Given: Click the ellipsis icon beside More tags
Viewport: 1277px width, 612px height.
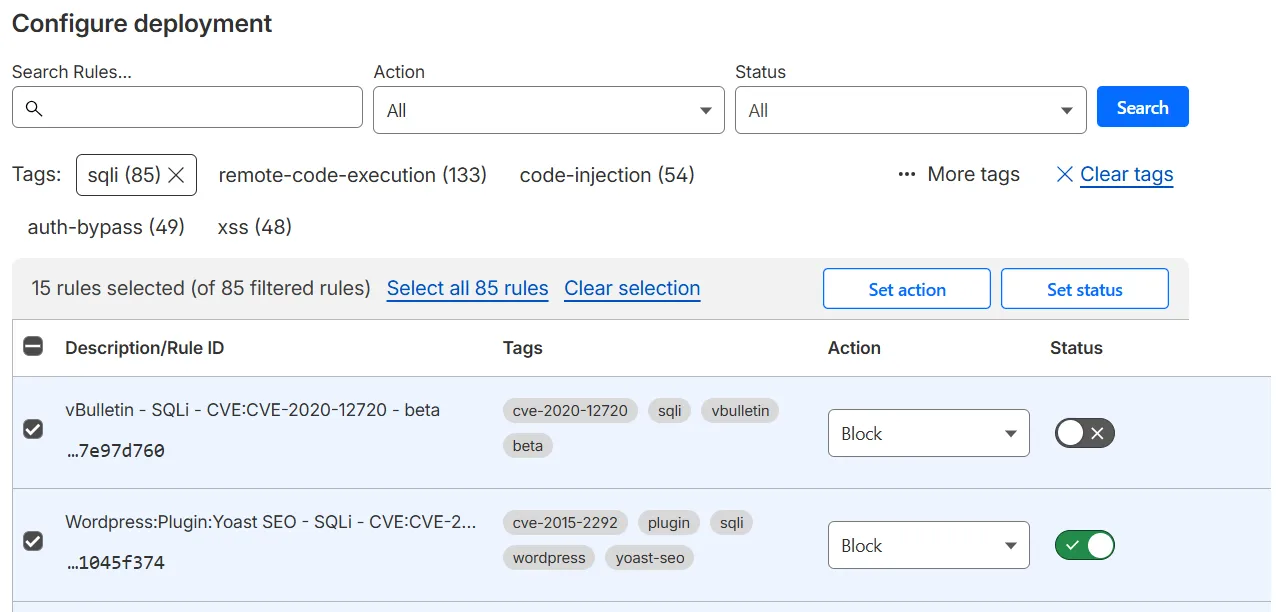Looking at the screenshot, I should 906,174.
